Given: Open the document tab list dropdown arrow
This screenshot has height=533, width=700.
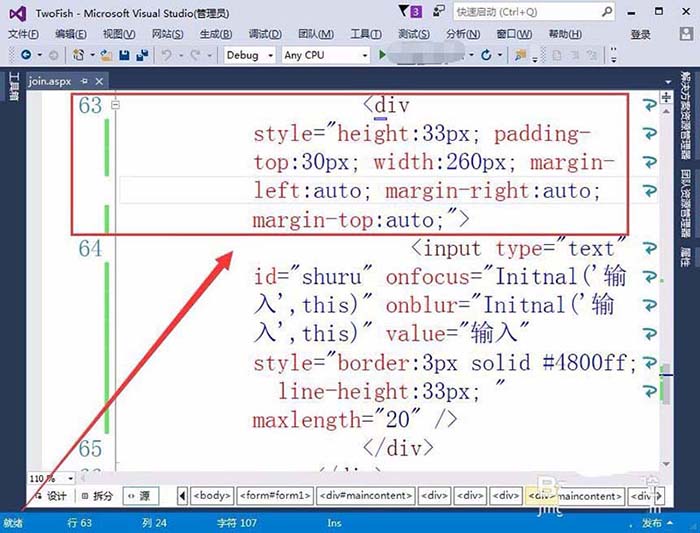Looking at the screenshot, I should click(668, 82).
